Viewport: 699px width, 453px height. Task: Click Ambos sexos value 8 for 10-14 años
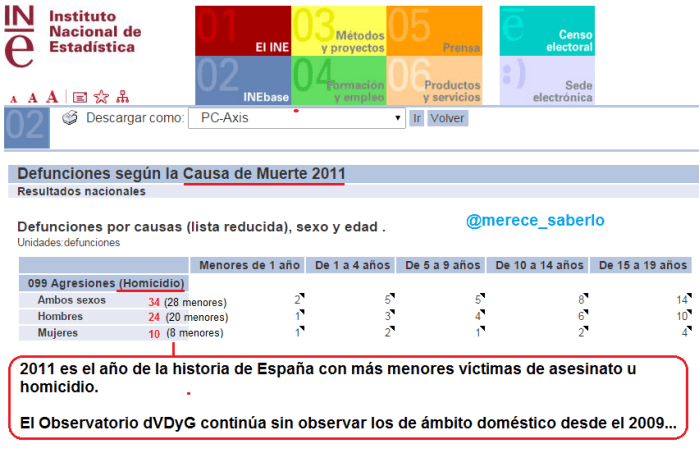pos(583,300)
